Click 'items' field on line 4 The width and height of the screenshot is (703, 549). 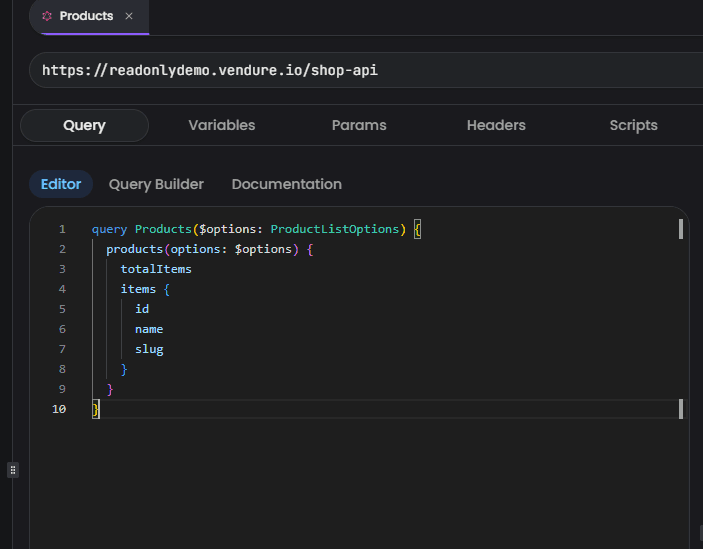pos(138,289)
